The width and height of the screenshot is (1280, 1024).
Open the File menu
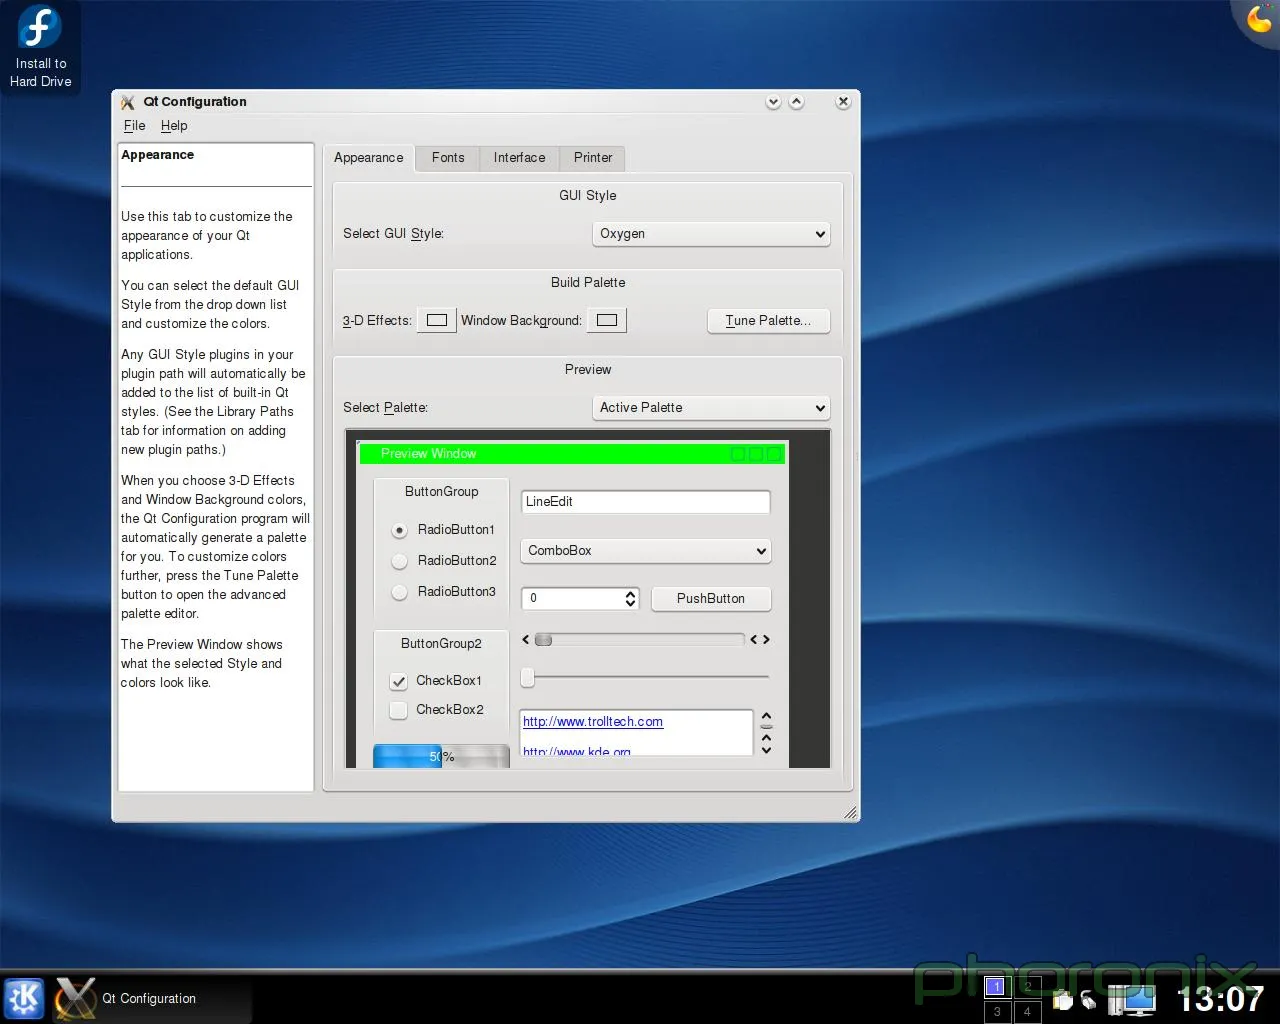coord(134,126)
